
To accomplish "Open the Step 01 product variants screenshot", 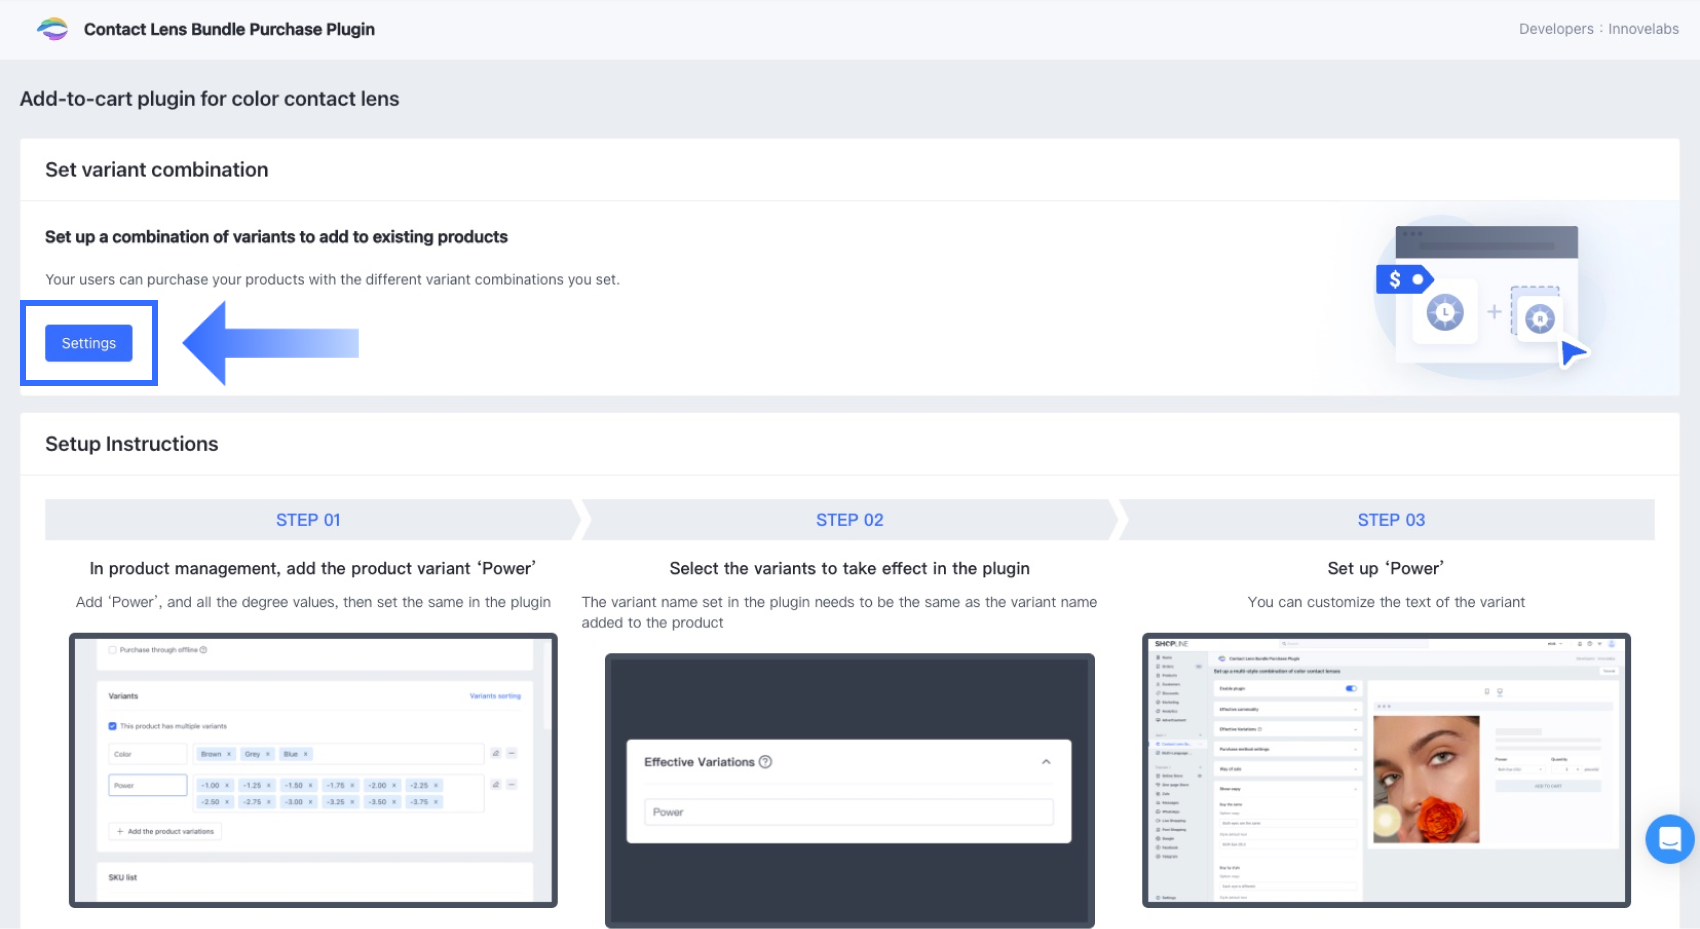I will coord(313,770).
